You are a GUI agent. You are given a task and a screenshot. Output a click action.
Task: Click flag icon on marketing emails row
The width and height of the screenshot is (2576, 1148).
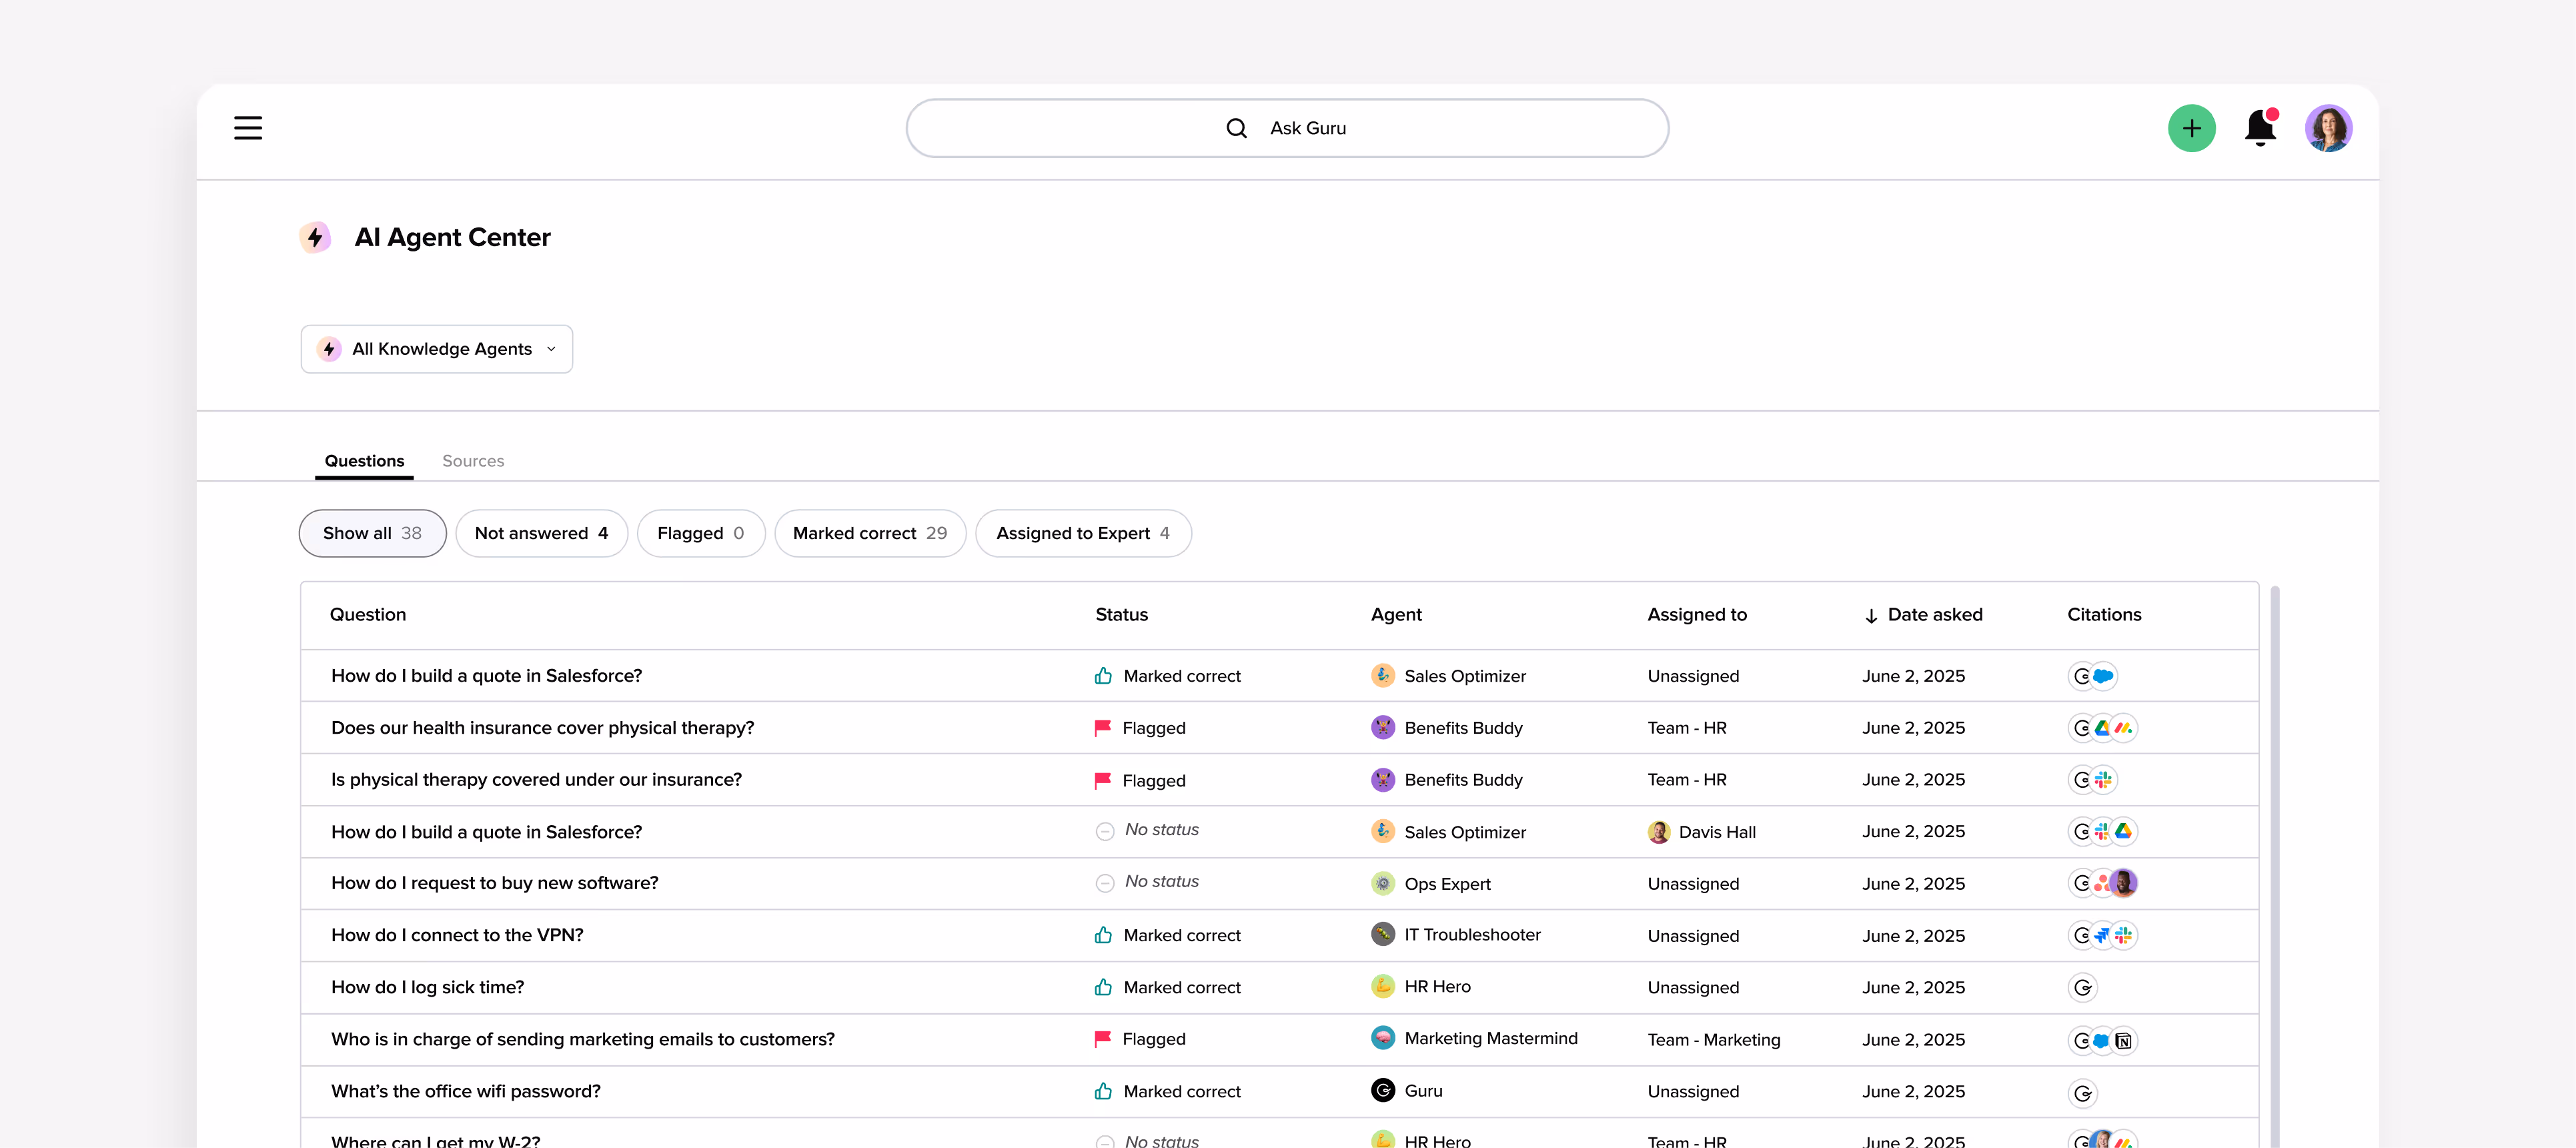[1103, 1039]
